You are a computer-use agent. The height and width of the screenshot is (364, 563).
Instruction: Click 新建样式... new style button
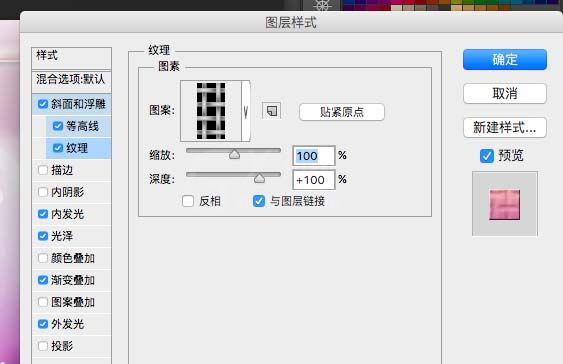coord(504,127)
